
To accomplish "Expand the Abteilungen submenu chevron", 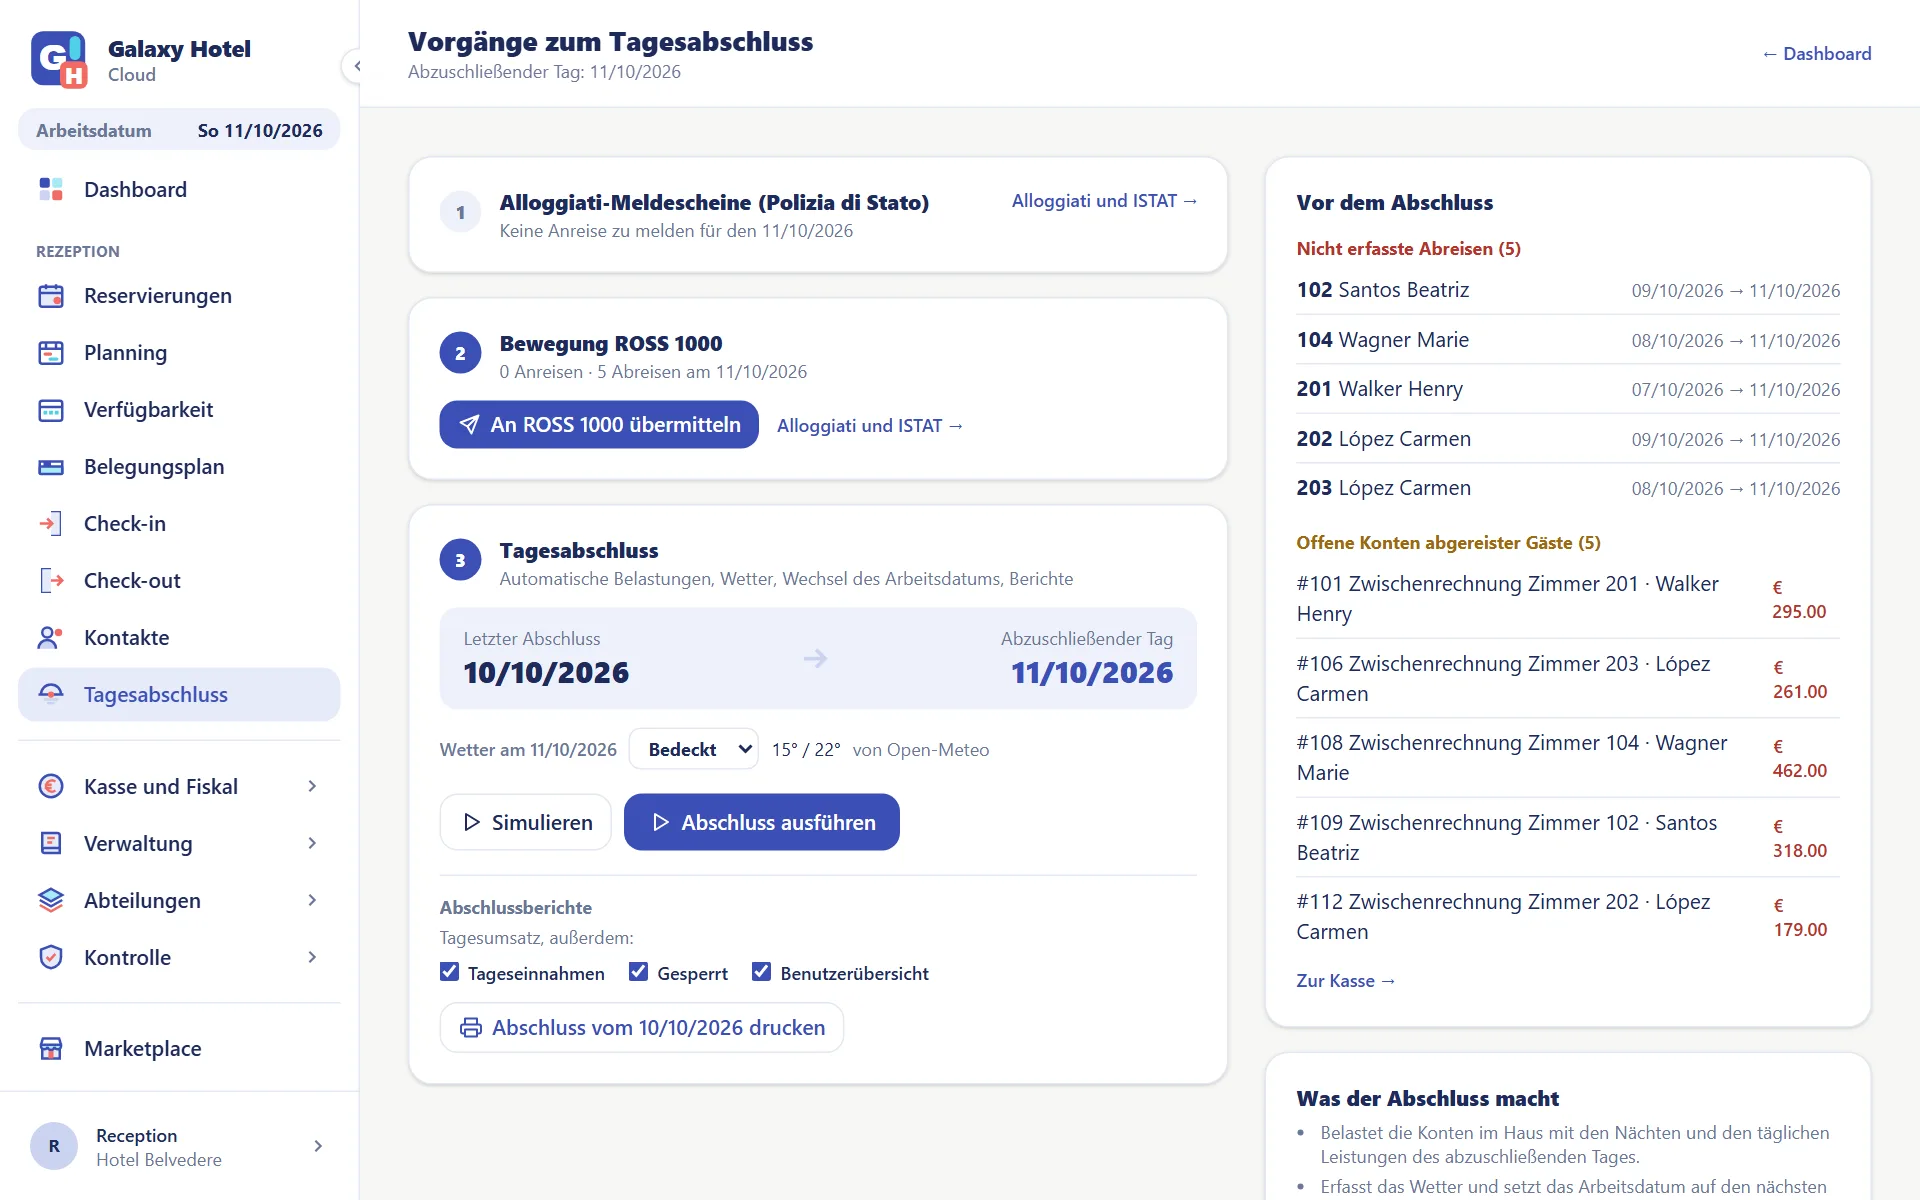I will pyautogui.click(x=312, y=901).
